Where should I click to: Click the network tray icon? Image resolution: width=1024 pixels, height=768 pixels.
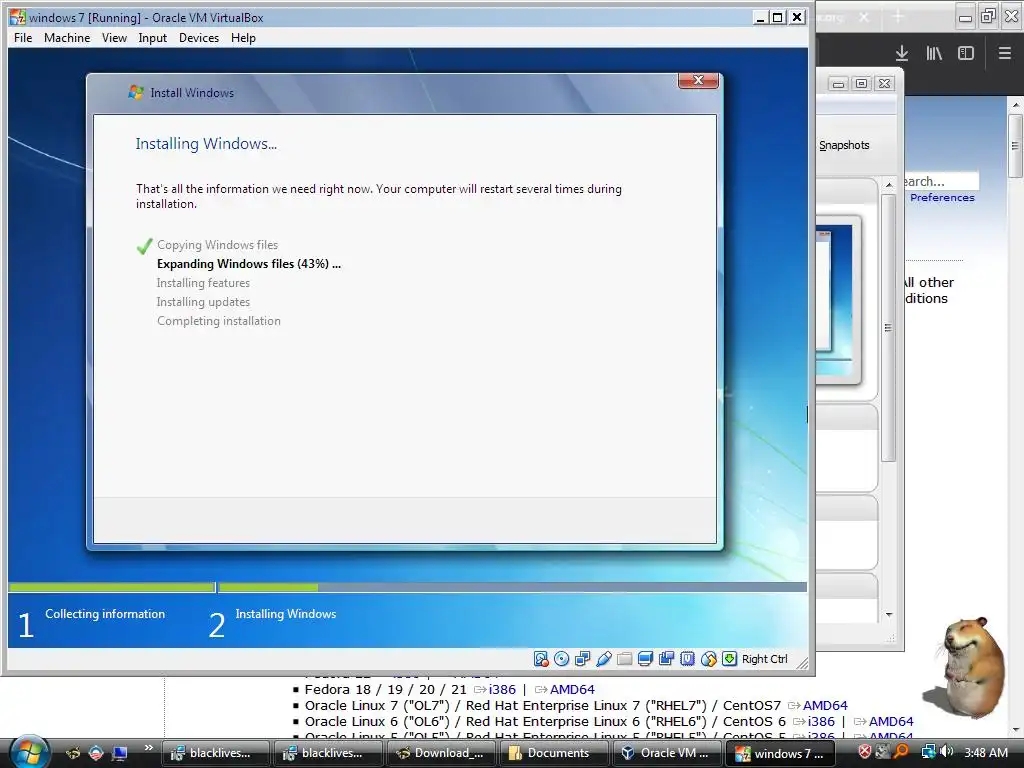click(x=928, y=752)
